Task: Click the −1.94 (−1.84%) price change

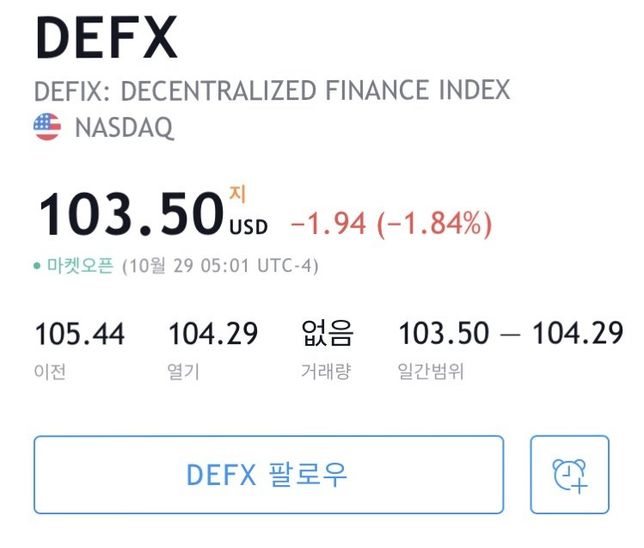Action: (391, 223)
